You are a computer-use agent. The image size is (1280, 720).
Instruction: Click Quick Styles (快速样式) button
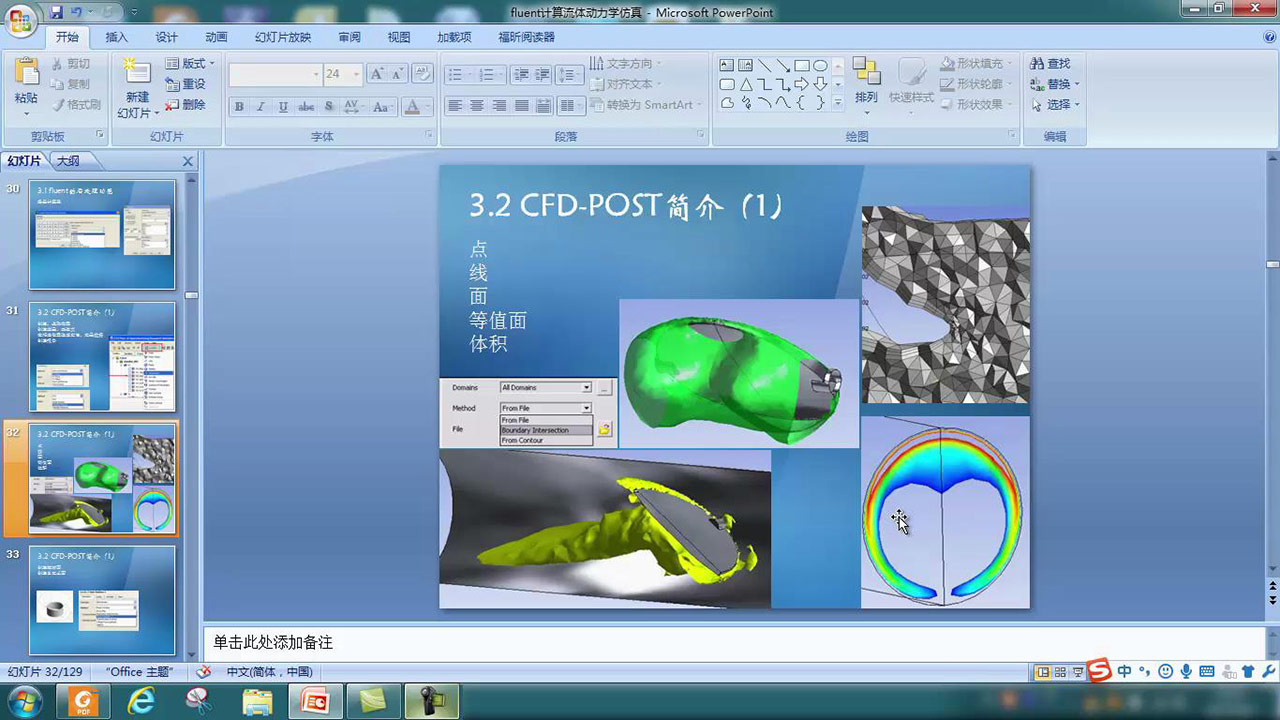coord(911,80)
